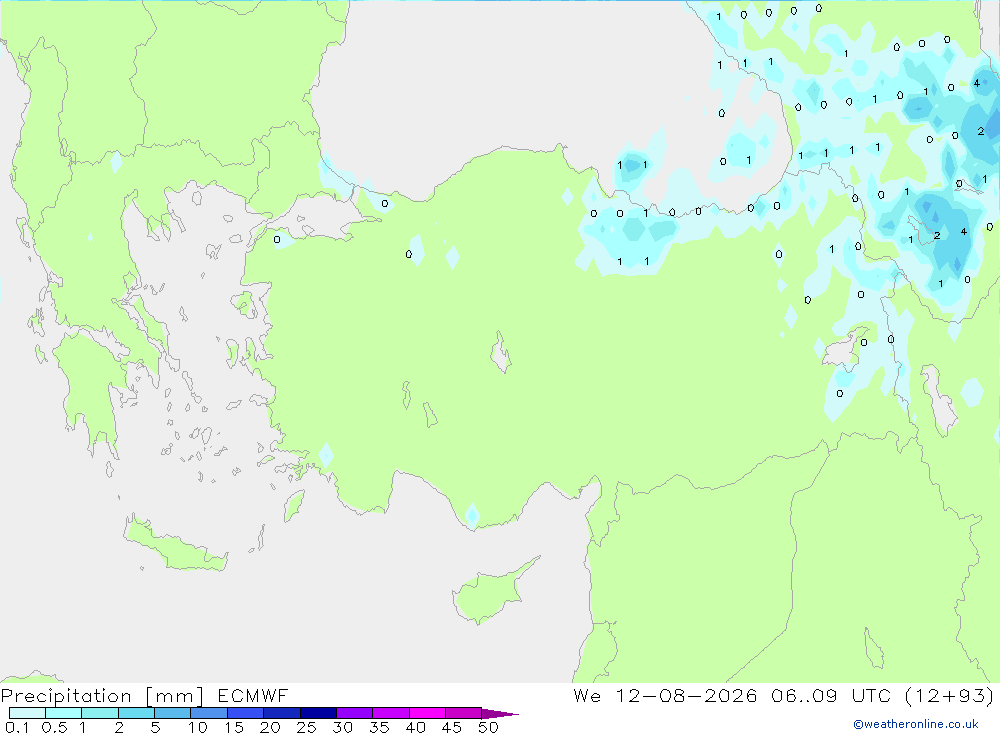
Task: Click the 2–5 mm legend color swatch
Action: 136,713
